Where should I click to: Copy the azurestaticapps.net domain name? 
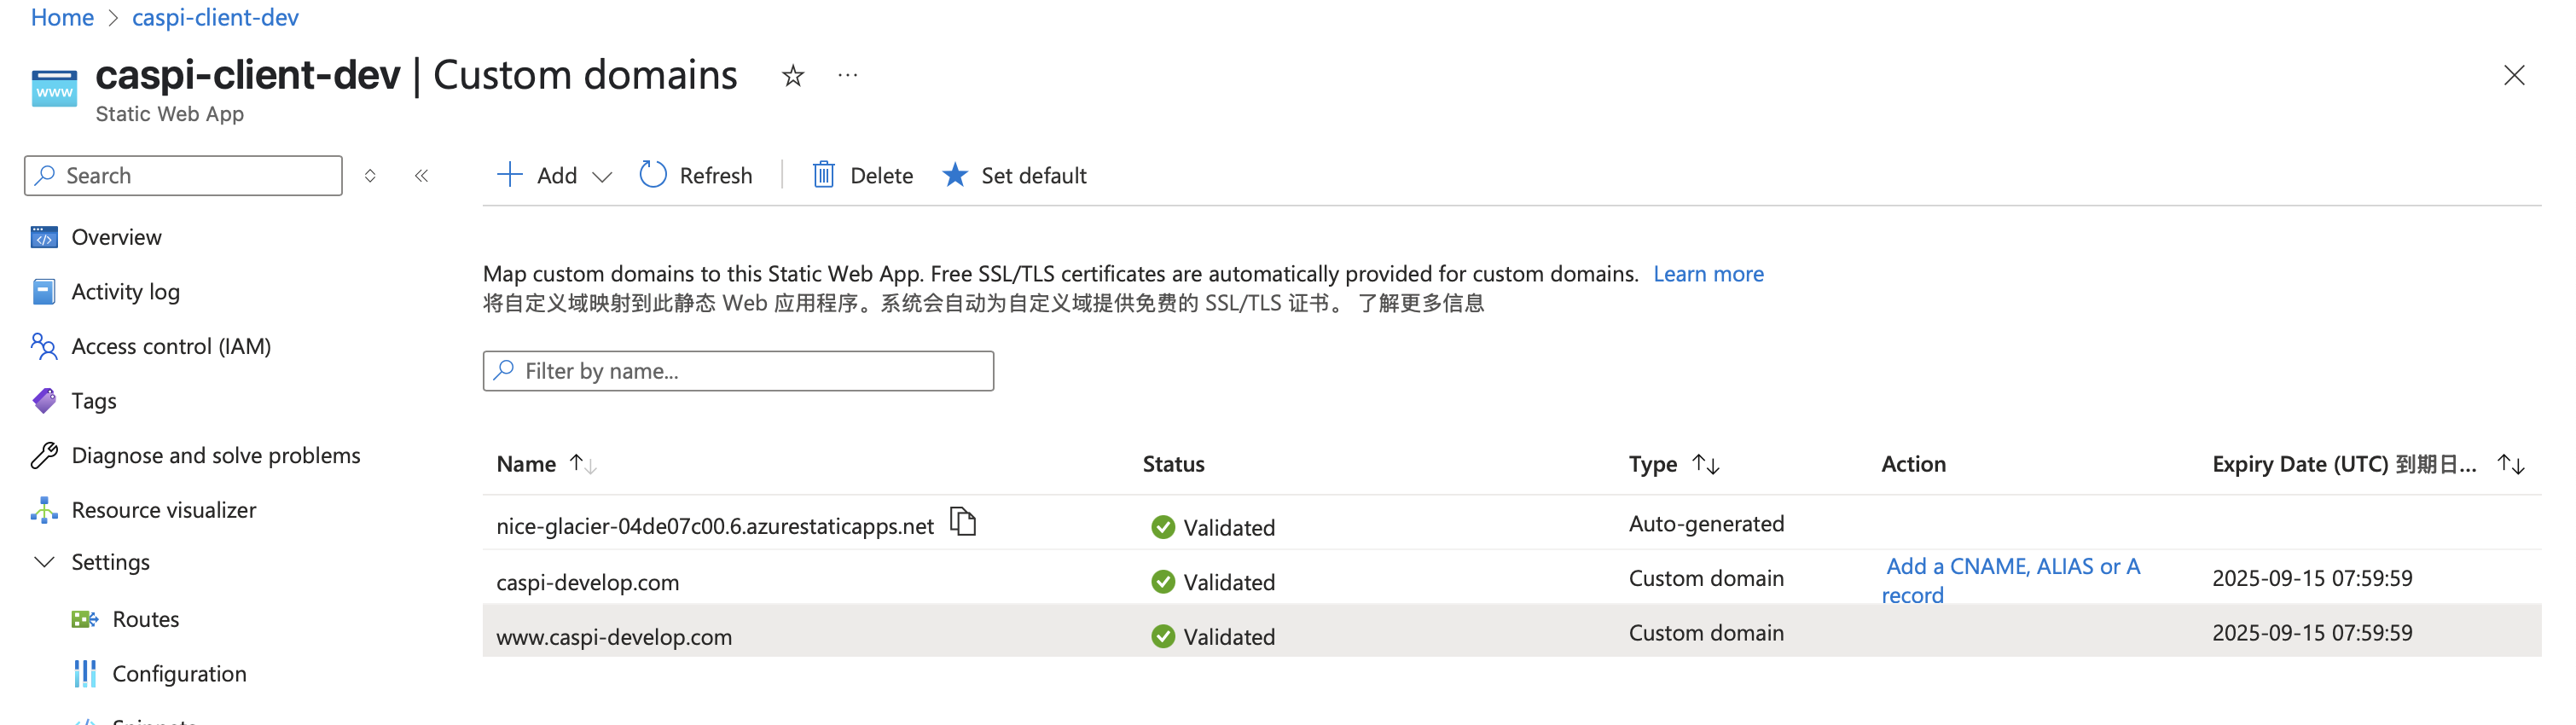pos(963,522)
